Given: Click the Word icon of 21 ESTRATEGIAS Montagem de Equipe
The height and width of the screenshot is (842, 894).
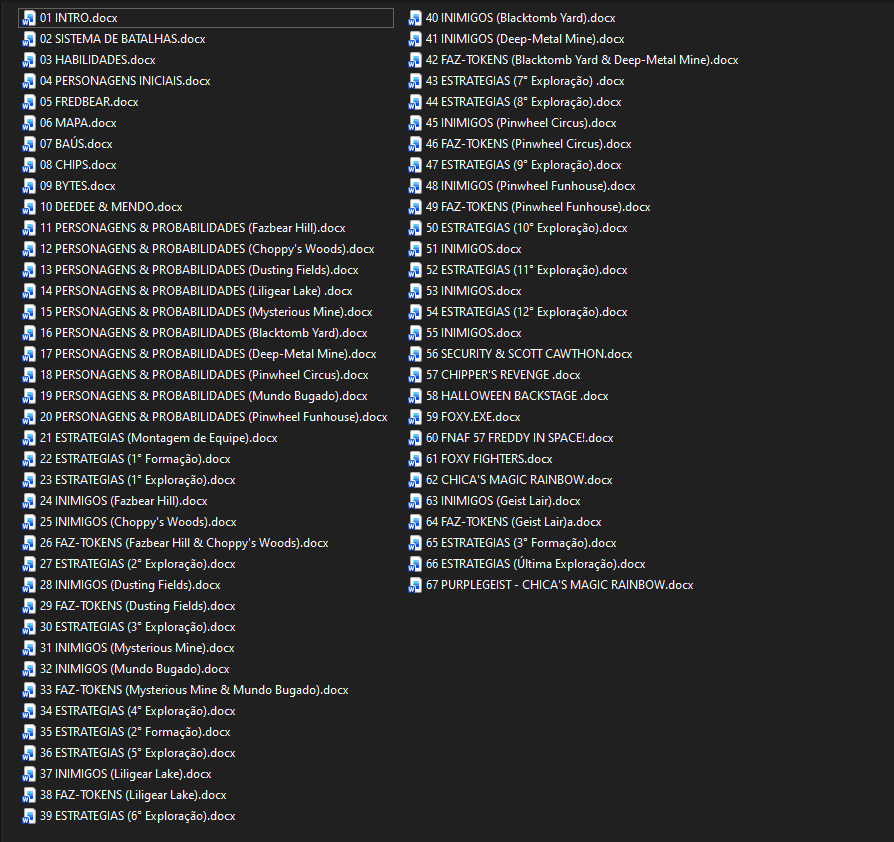Looking at the screenshot, I should (29, 438).
